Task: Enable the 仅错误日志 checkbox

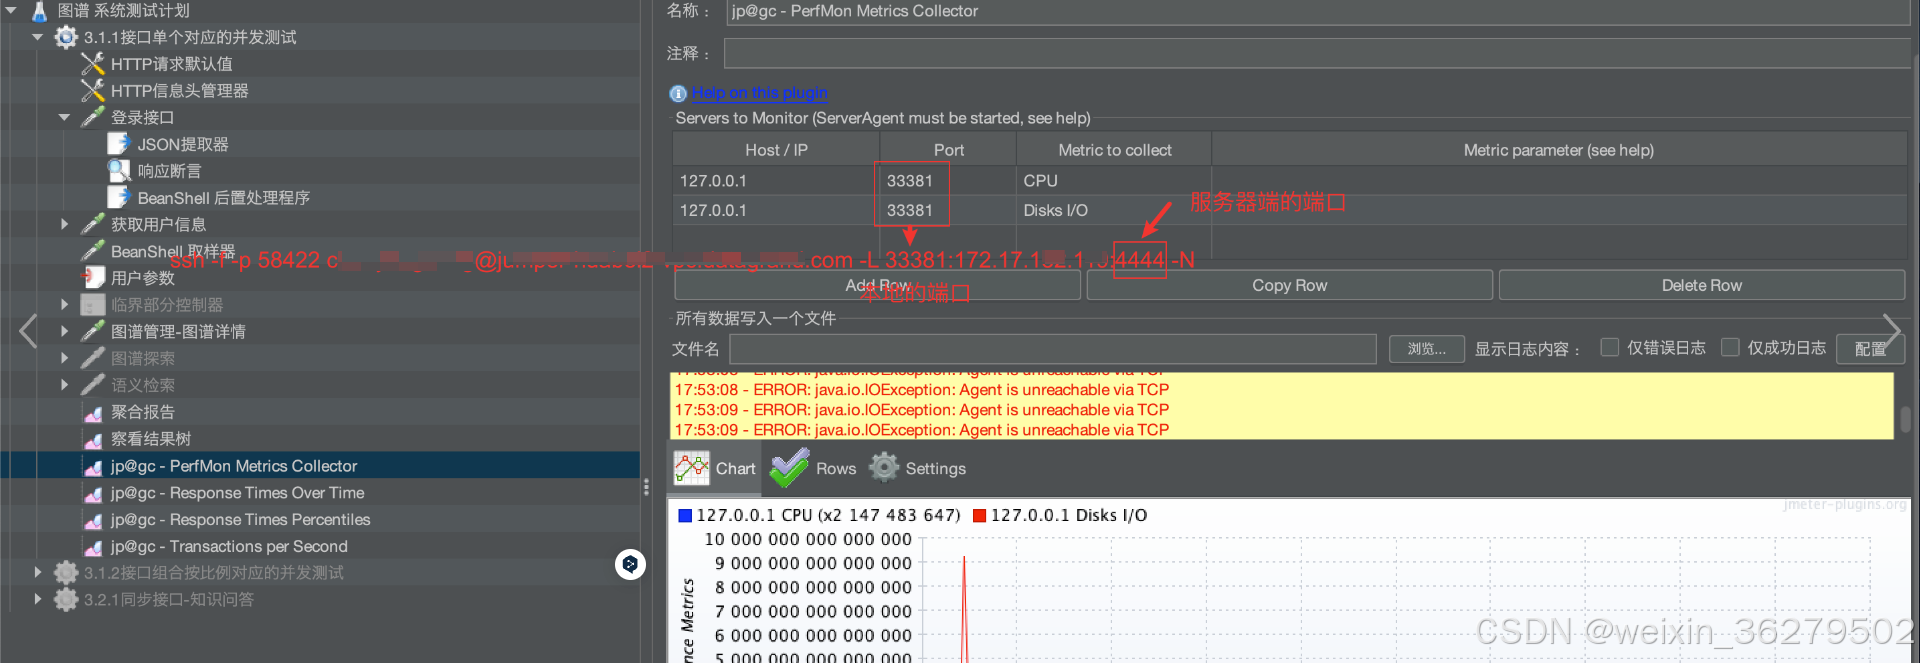Action: click(1610, 347)
